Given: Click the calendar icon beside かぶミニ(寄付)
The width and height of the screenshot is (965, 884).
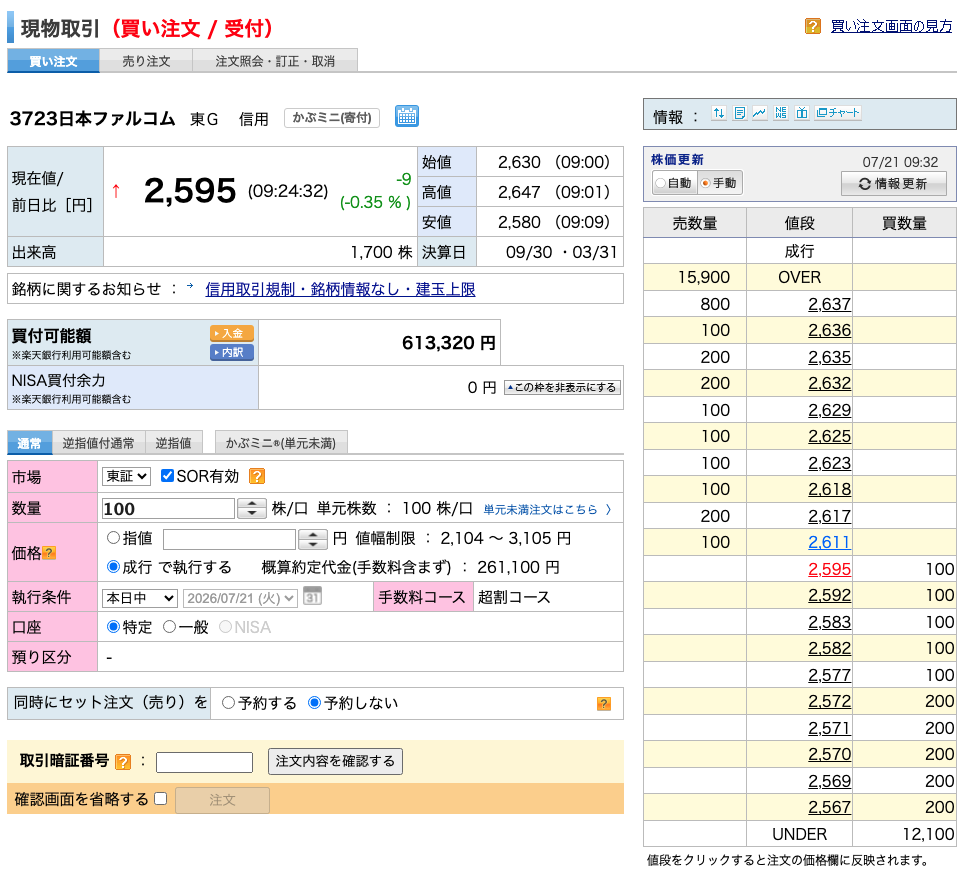Looking at the screenshot, I should point(407,116).
